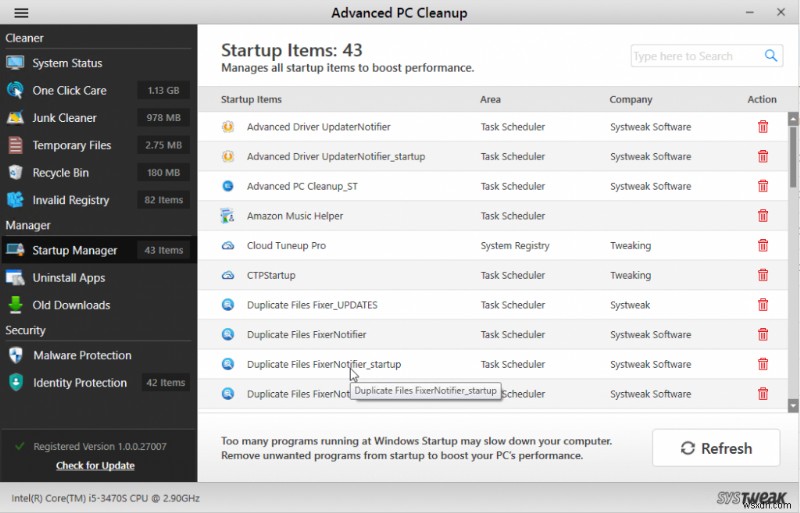Click the startup items search field
The height and width of the screenshot is (513, 800).
click(x=695, y=56)
